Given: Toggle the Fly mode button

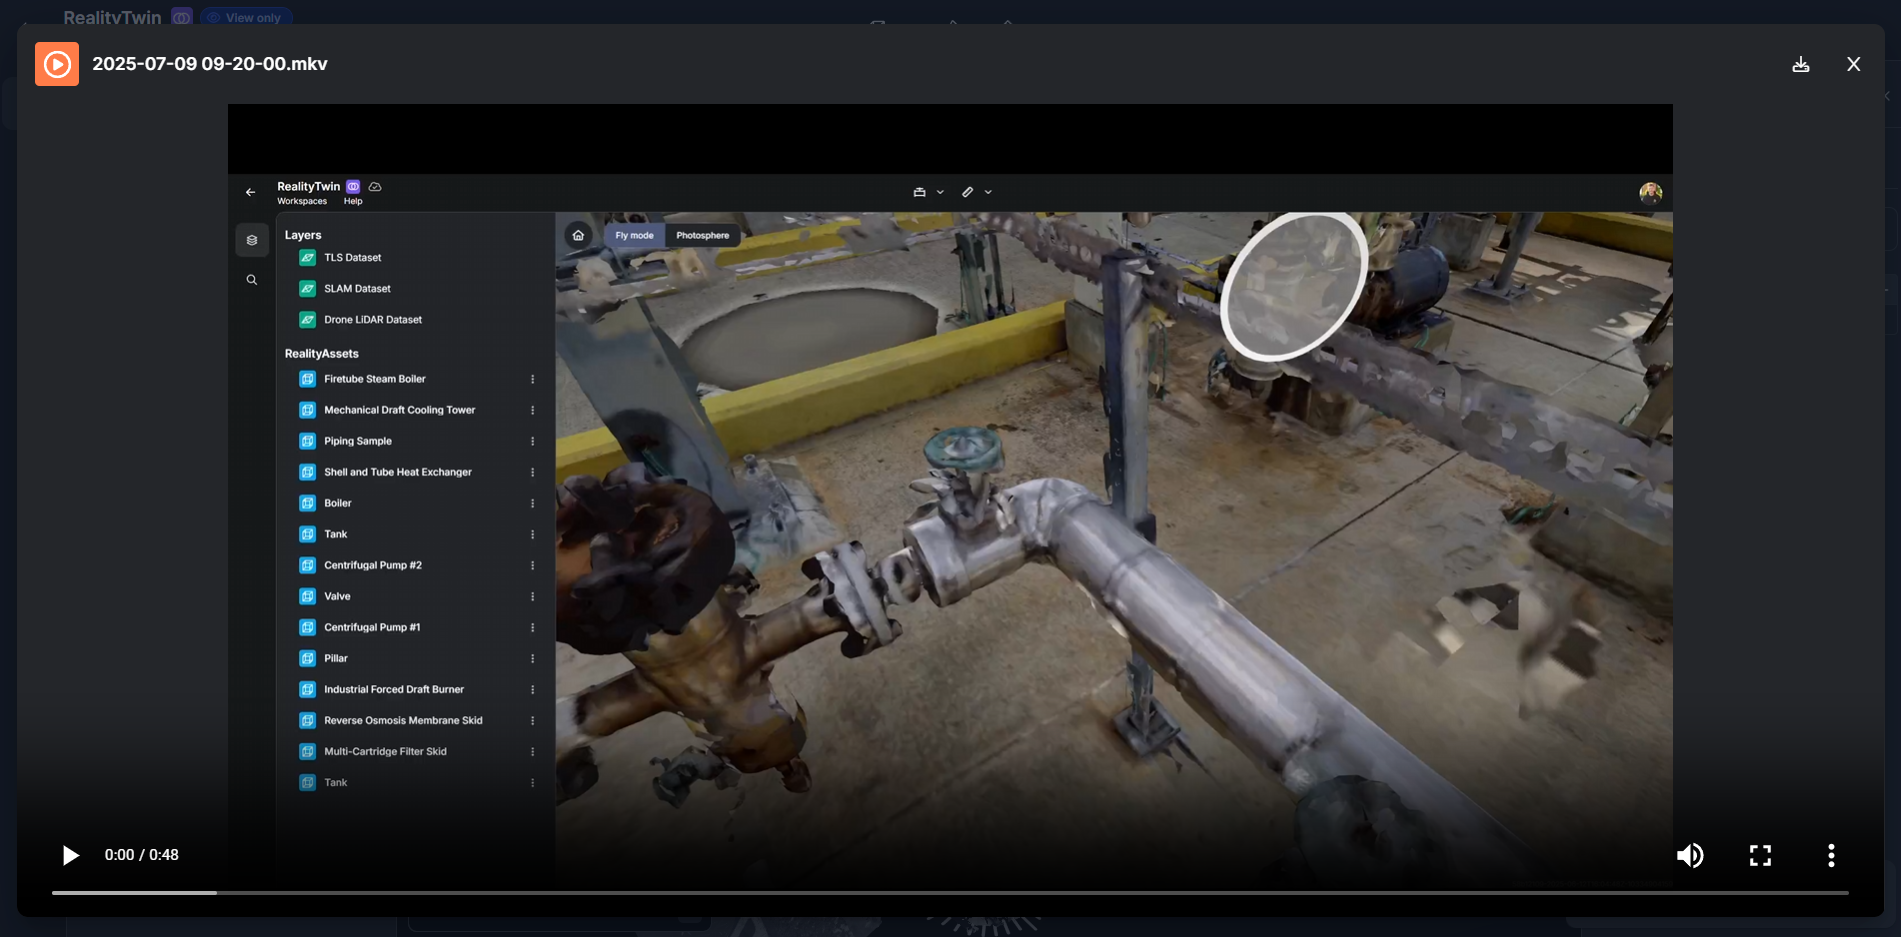Looking at the screenshot, I should 634,236.
